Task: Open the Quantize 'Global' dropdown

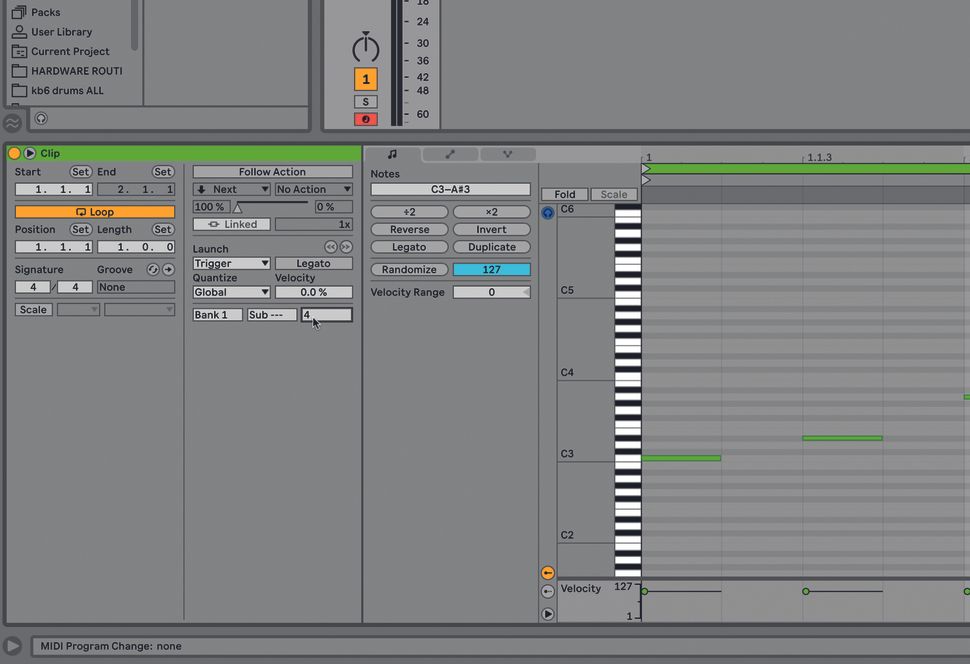Action: [231, 291]
